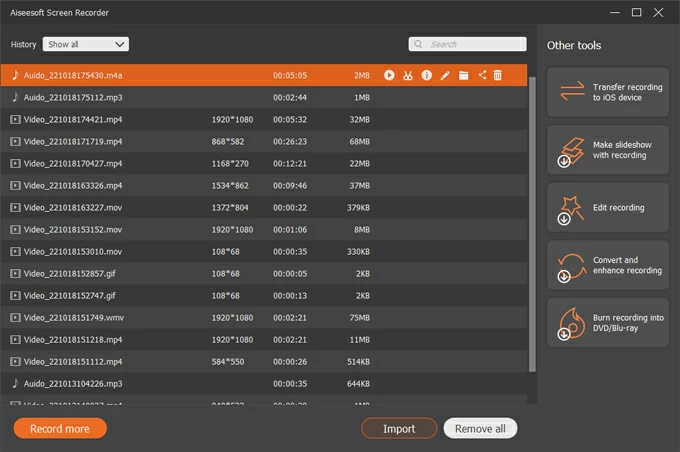Click the pencil rename icon

point(445,75)
